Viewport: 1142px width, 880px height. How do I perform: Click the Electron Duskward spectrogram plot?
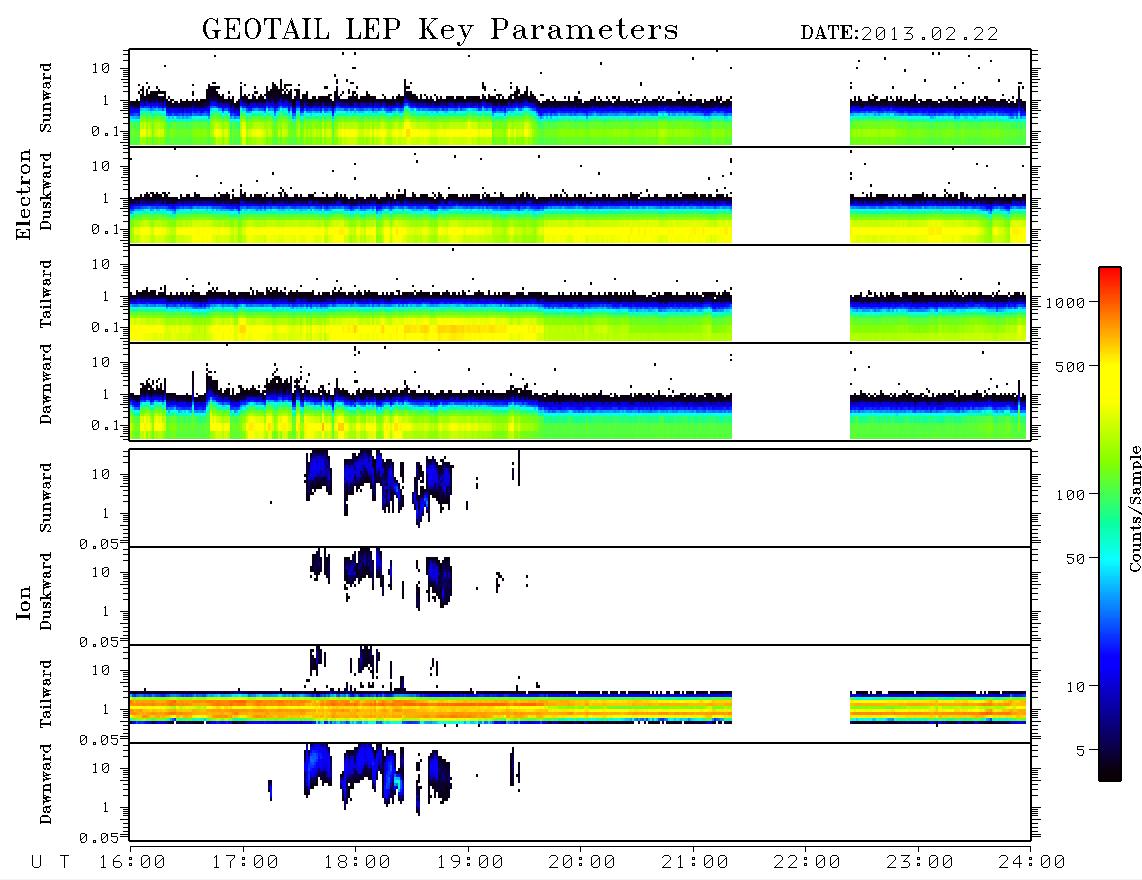[x=580, y=195]
